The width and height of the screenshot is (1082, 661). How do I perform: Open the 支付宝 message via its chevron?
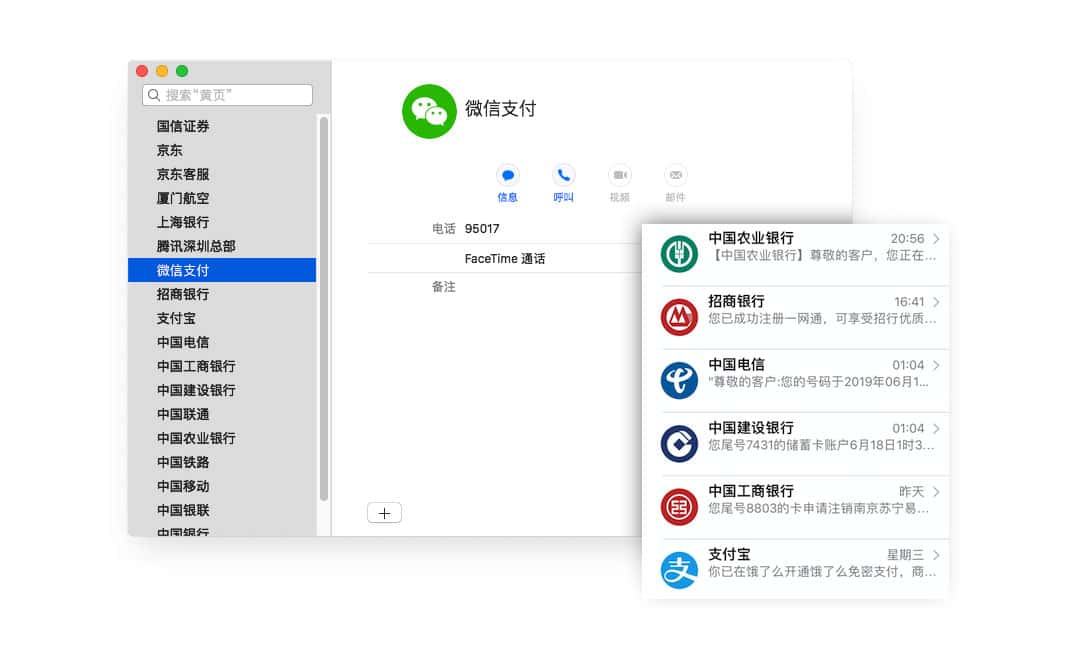[935, 555]
